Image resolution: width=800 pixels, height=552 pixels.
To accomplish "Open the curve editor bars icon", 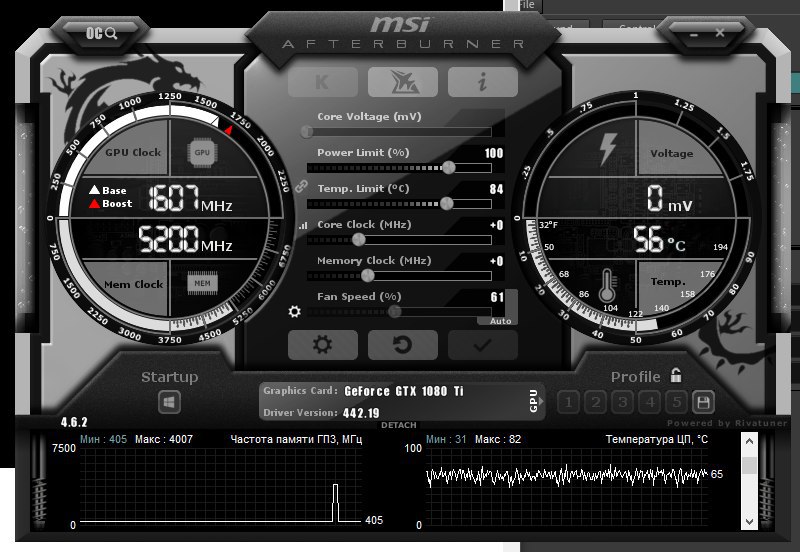I will coord(303,225).
